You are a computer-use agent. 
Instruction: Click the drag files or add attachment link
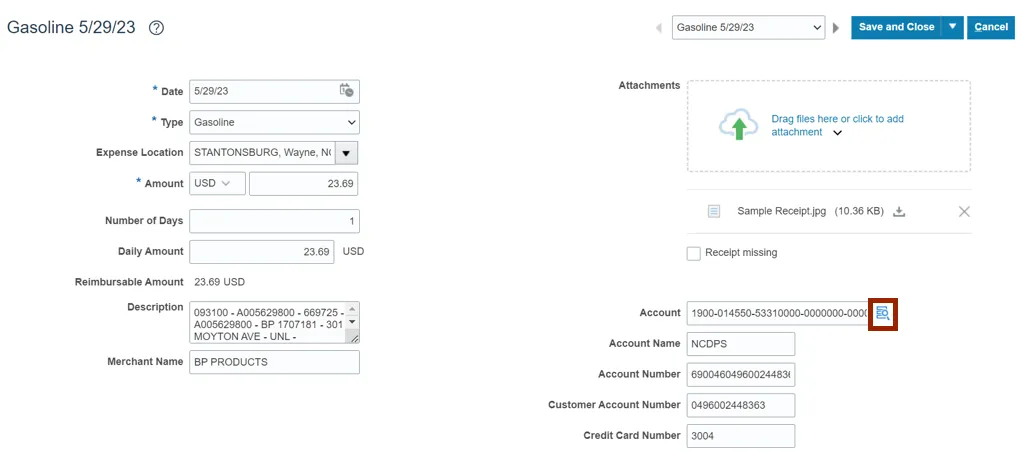click(836, 119)
